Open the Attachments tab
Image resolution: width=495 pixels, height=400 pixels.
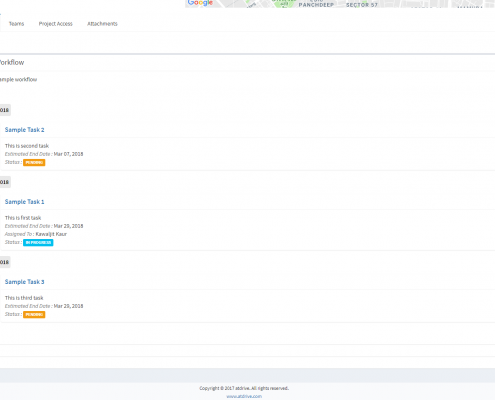point(102,24)
